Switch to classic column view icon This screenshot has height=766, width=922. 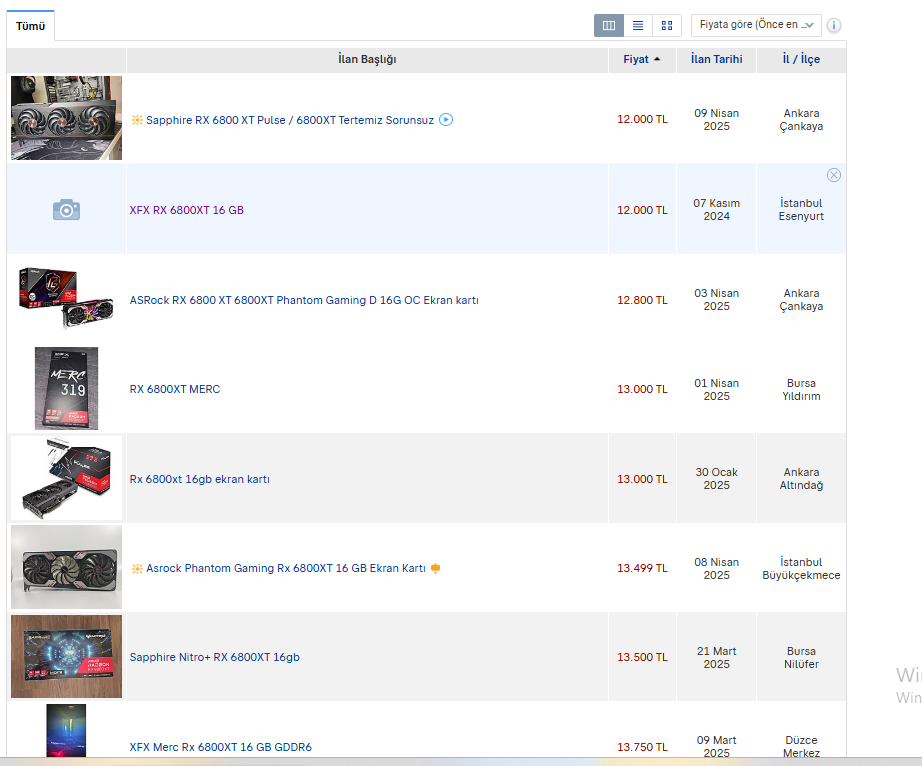609,25
